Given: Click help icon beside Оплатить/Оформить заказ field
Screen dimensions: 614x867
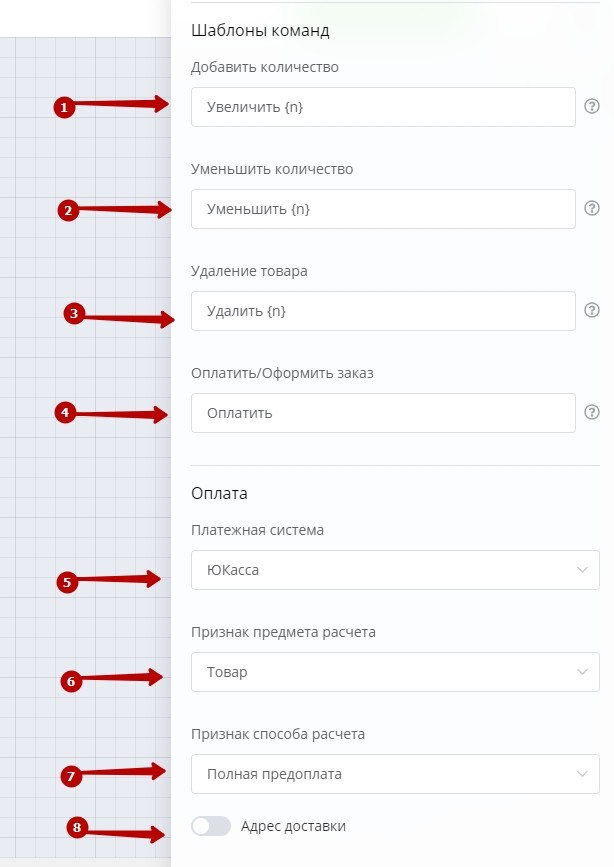Looking at the screenshot, I should tap(591, 412).
